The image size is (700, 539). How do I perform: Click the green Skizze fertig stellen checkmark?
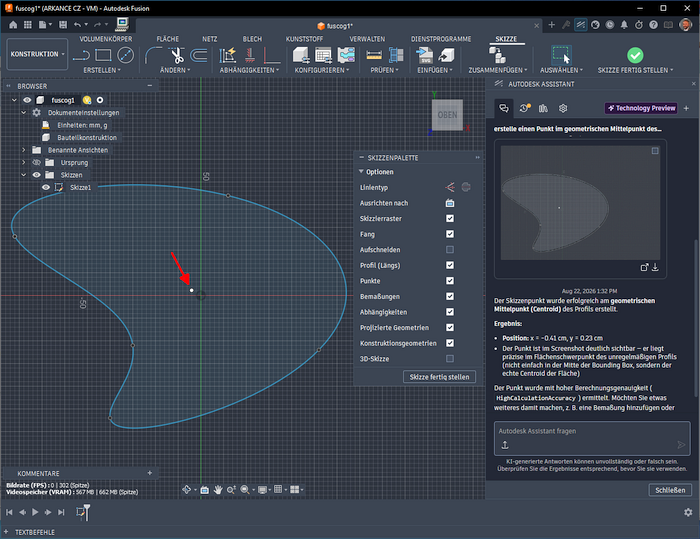(635, 55)
